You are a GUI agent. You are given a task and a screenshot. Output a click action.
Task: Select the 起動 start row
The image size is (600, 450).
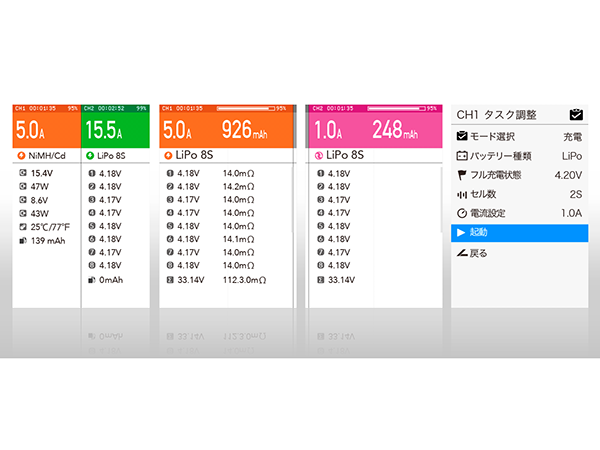(x=519, y=233)
